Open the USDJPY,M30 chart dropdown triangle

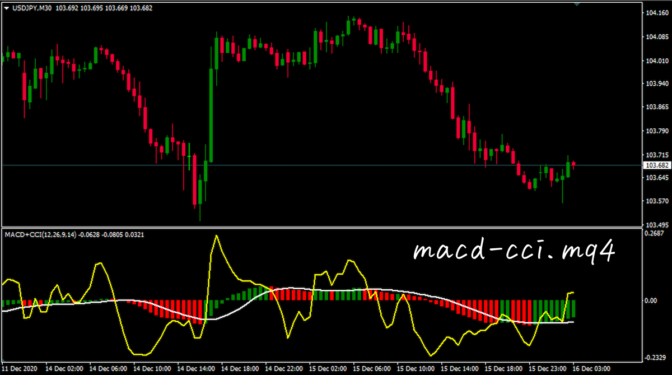pos(7,8)
